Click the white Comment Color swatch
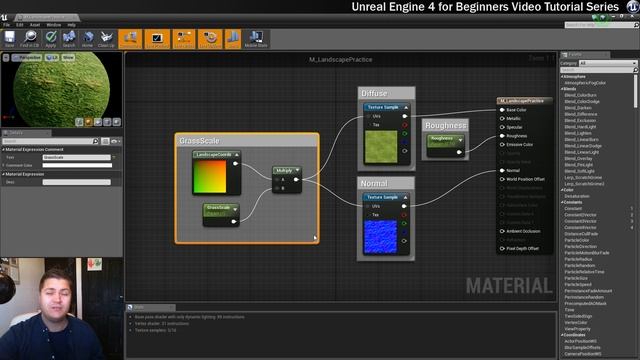Viewport: 640px width, 360px height. tap(77, 165)
